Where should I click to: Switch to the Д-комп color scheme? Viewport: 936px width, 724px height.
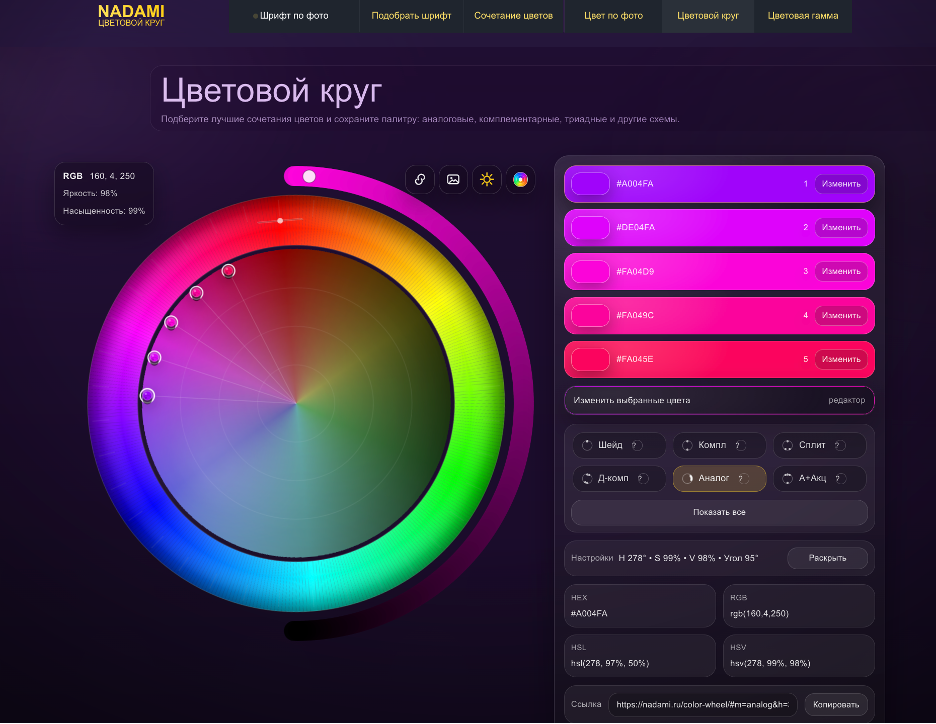[612, 479]
